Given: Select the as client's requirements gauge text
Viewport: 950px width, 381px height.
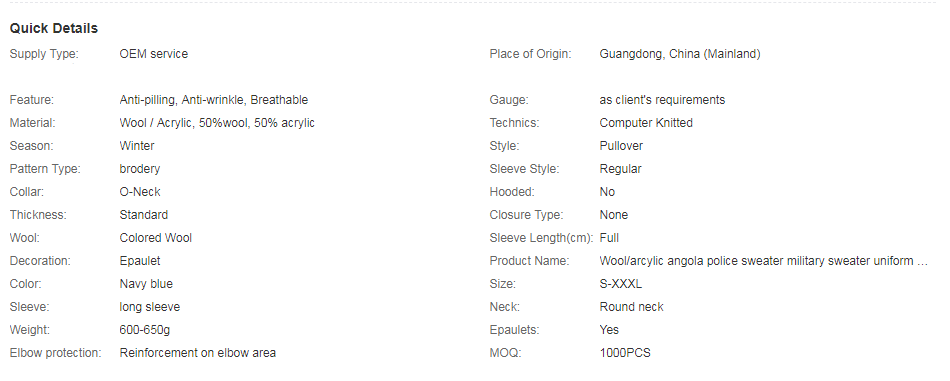Looking at the screenshot, I should click(x=662, y=100).
